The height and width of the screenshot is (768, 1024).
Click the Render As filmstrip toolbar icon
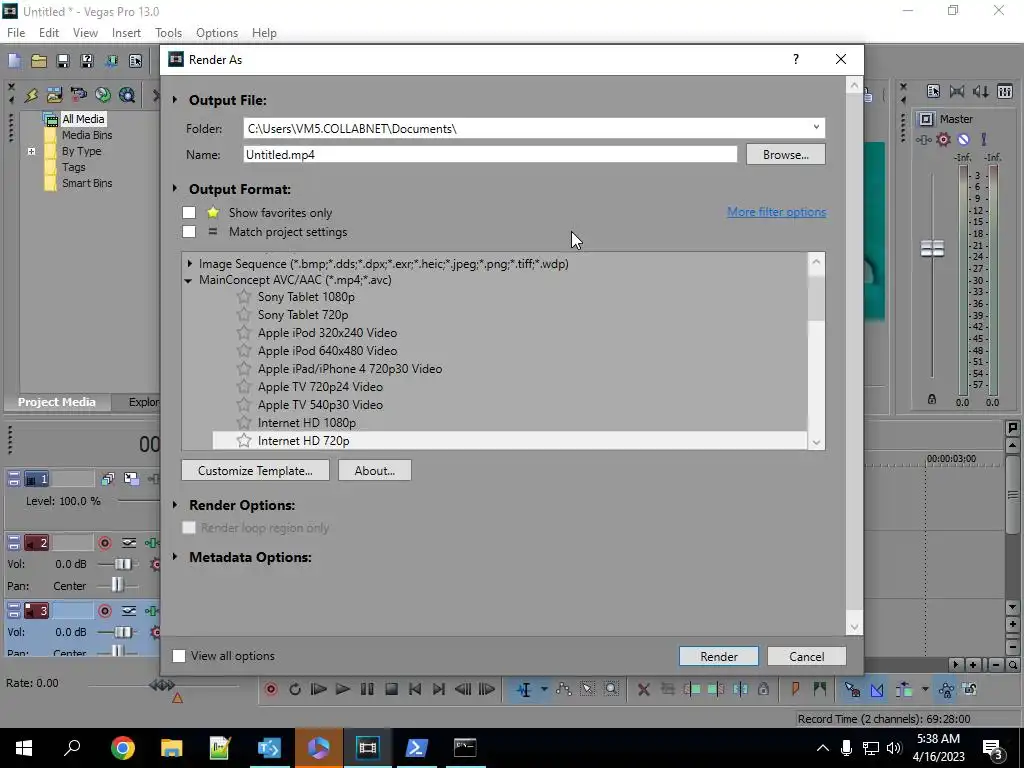coord(111,61)
